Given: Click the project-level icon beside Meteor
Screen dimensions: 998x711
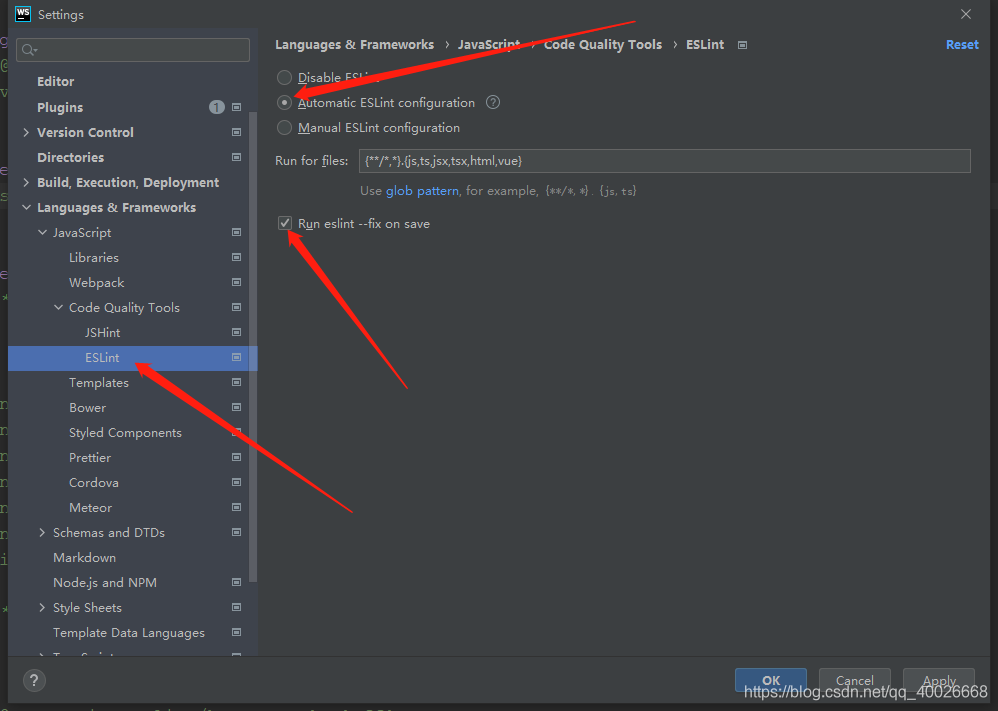Looking at the screenshot, I should tap(236, 507).
